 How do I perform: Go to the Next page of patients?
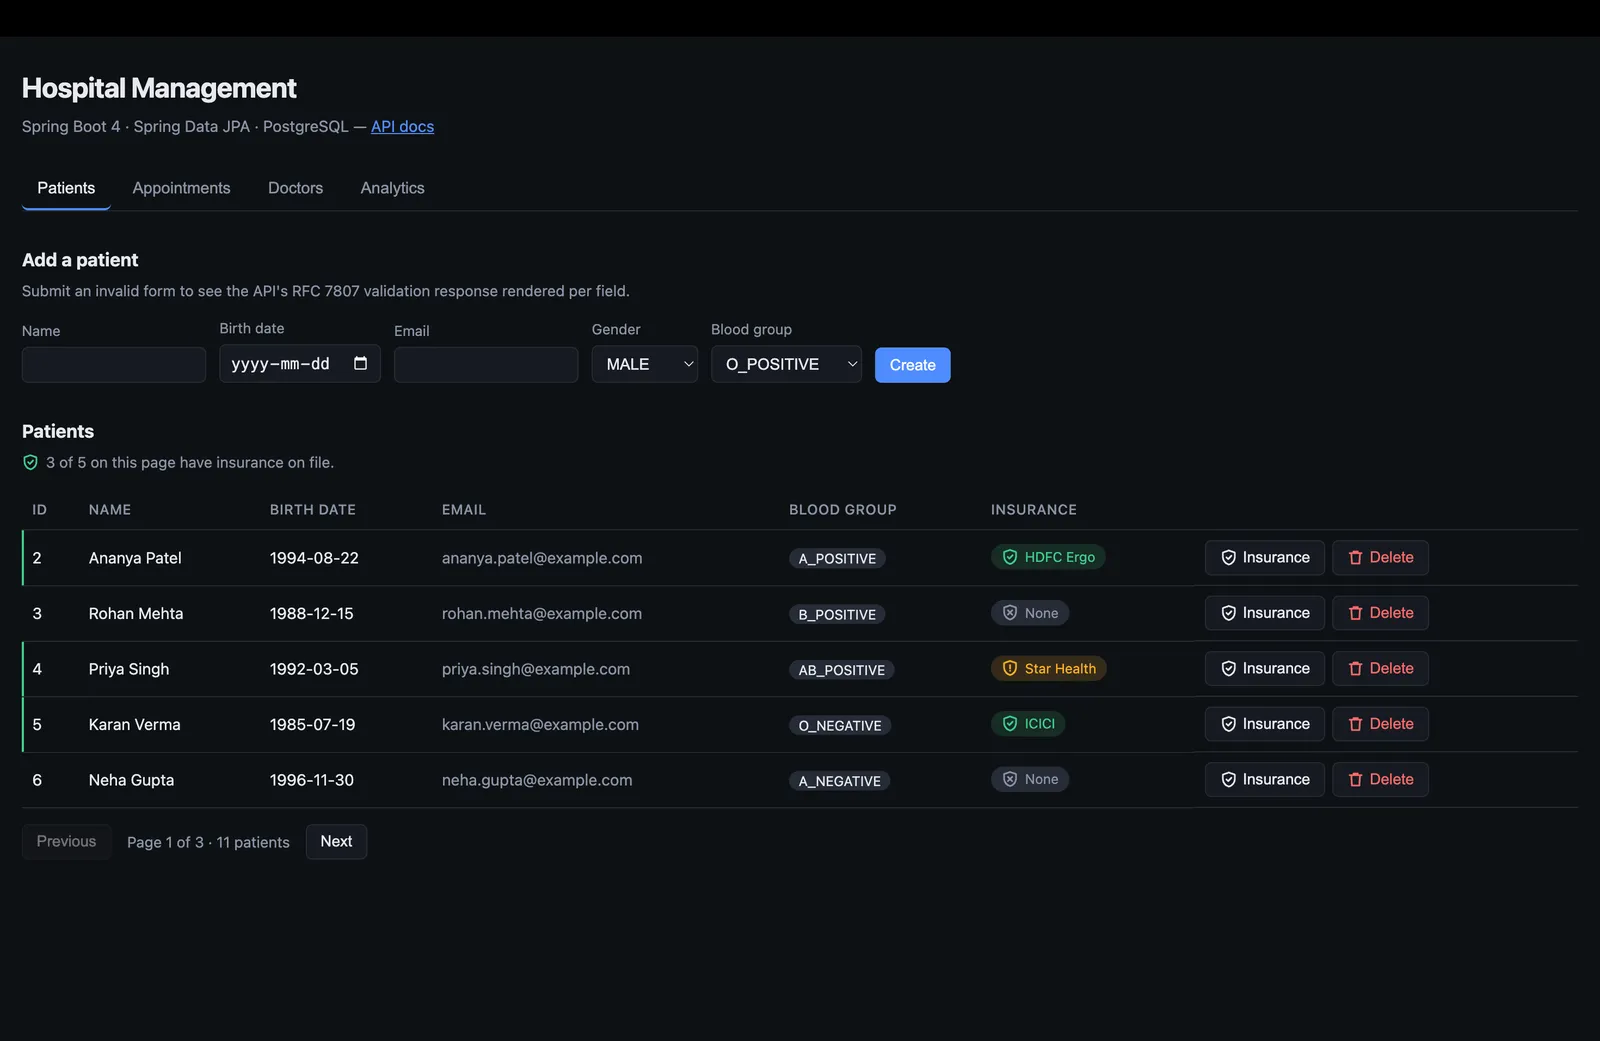coord(336,842)
